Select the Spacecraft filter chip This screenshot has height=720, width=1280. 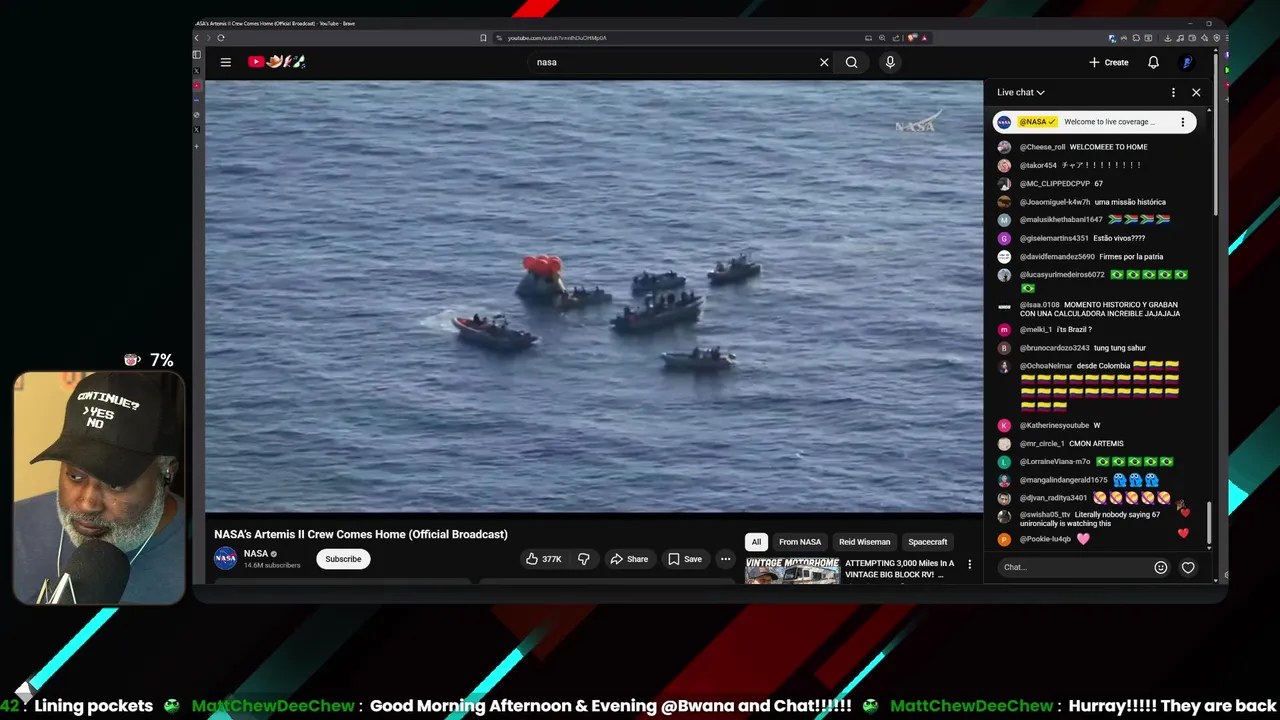click(928, 542)
